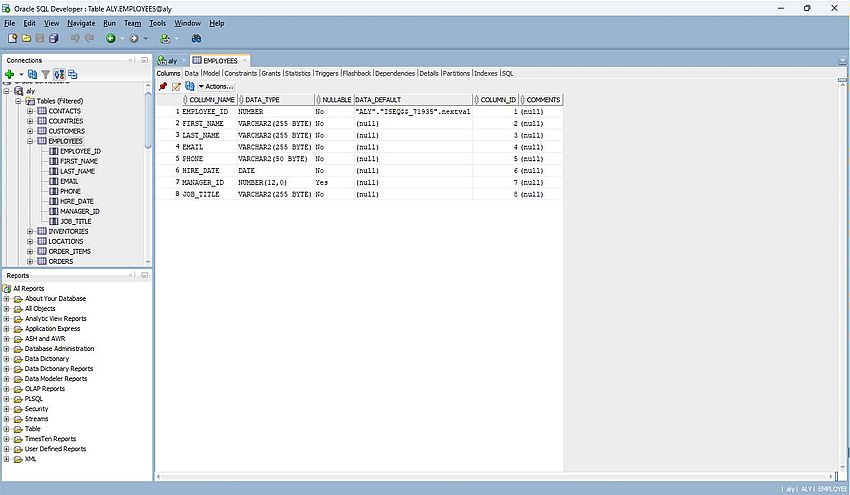Switch to the Data tab
Viewport: 850px width, 495px height.
pos(192,73)
